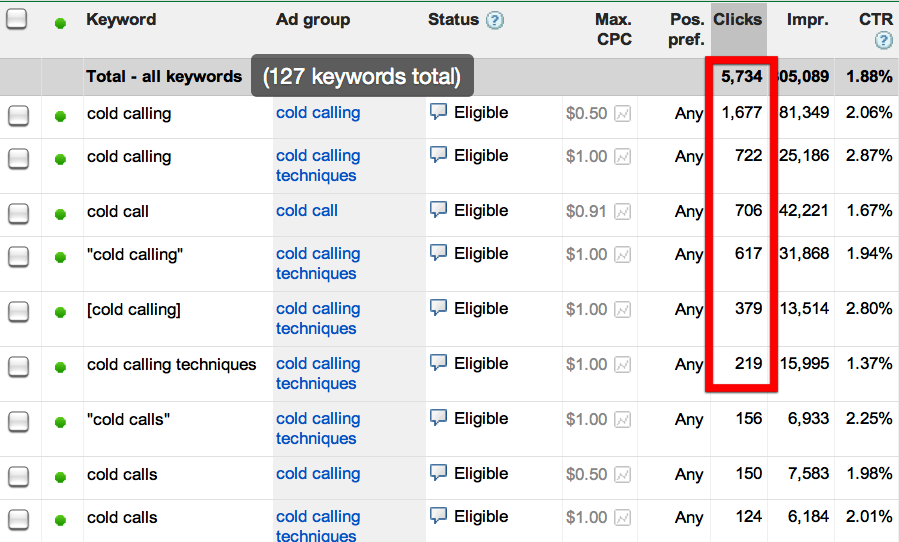The width and height of the screenshot is (899, 542).
Task: Sort by the Clicks column header
Action: (737, 19)
